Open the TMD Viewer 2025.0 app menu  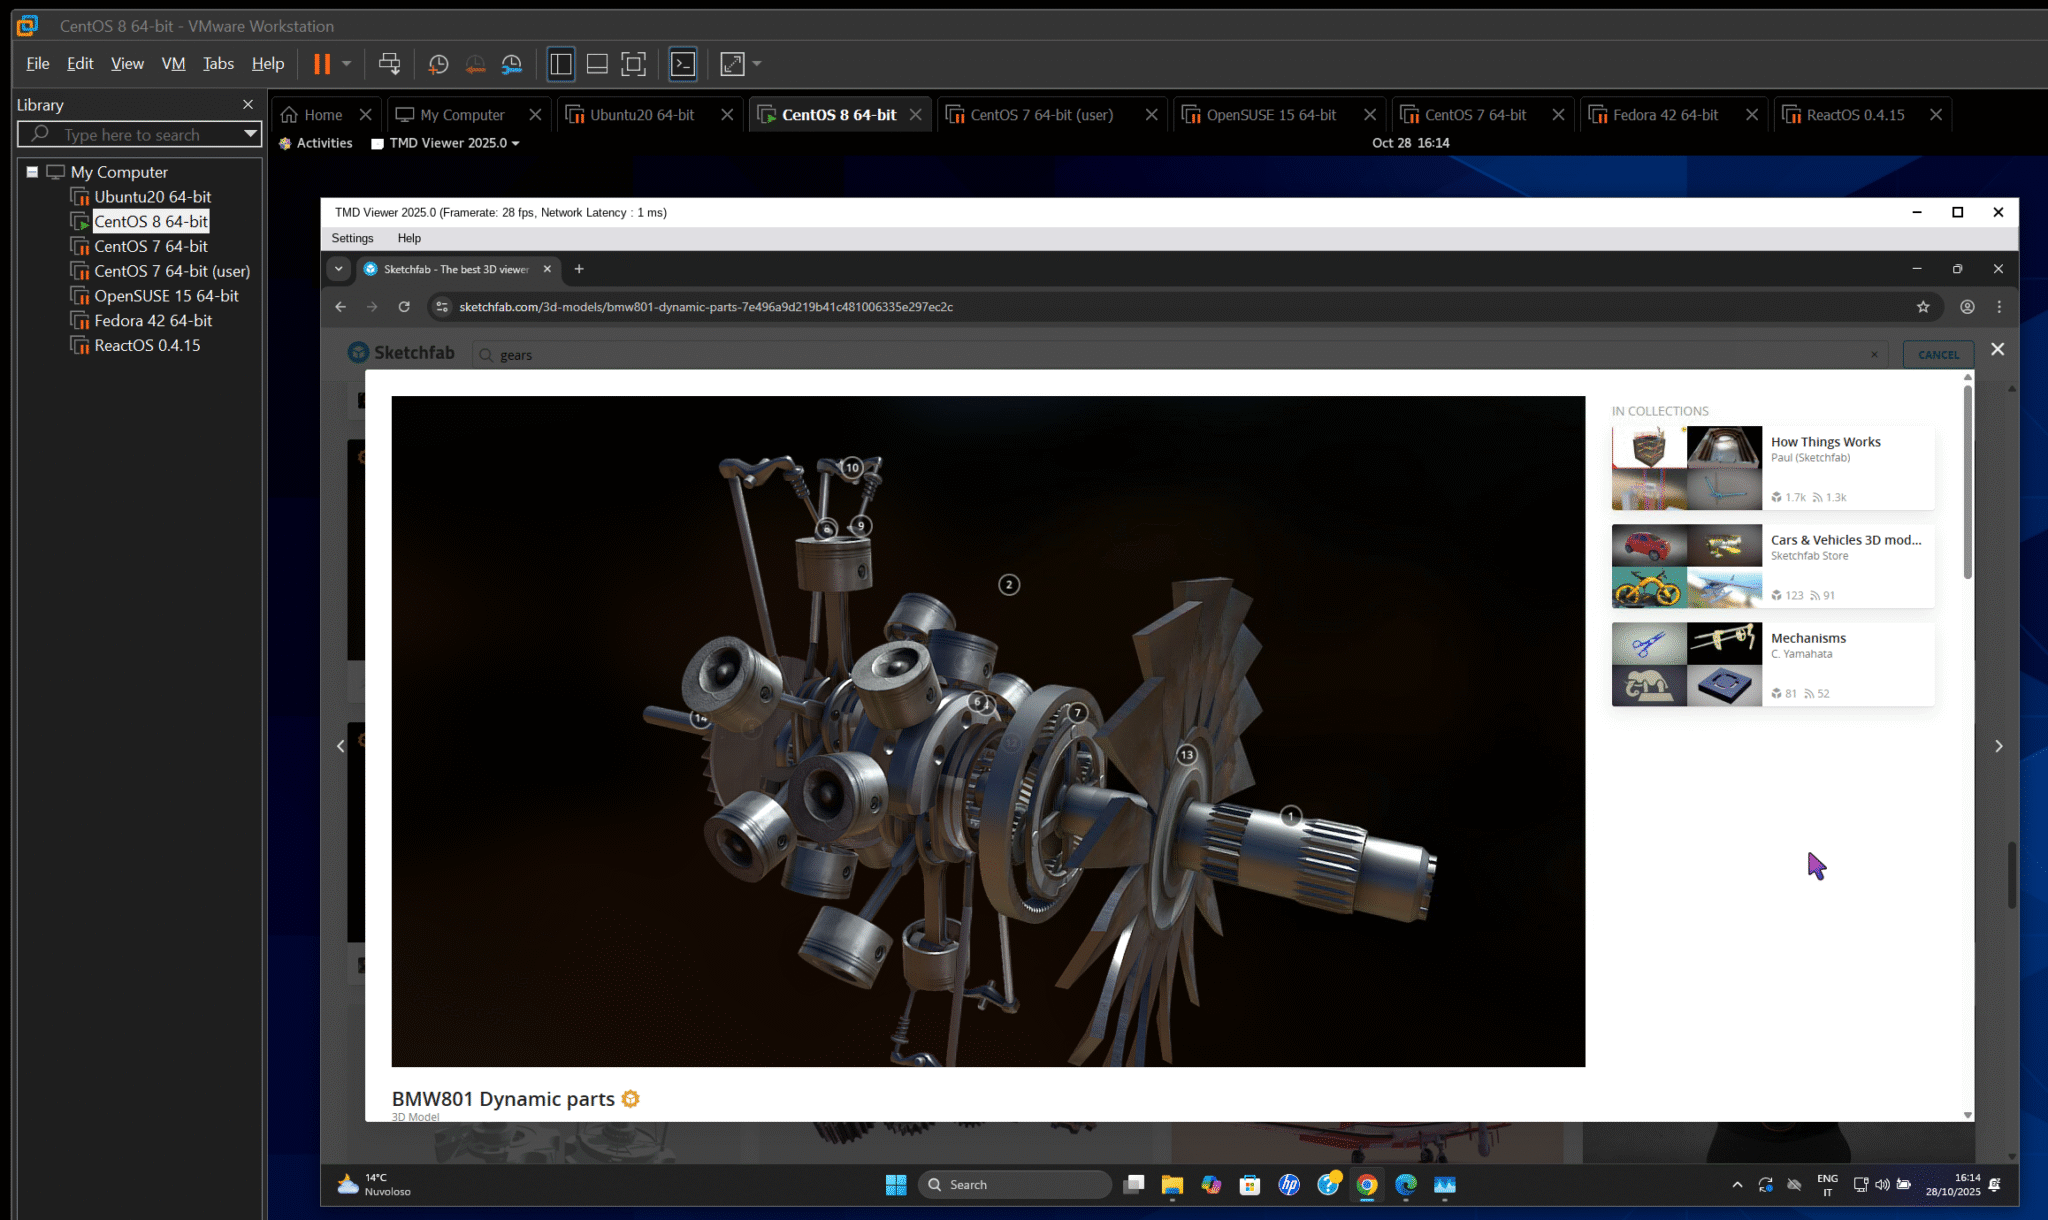tap(445, 143)
